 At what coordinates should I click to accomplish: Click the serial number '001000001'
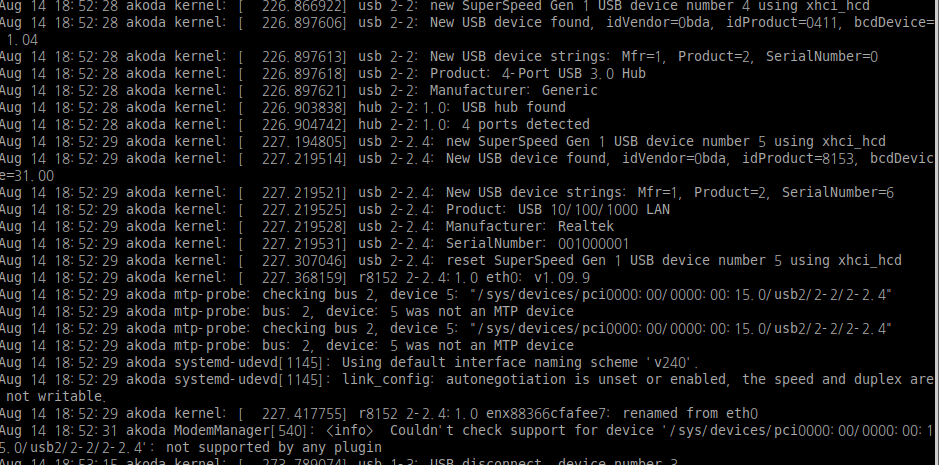[593, 243]
